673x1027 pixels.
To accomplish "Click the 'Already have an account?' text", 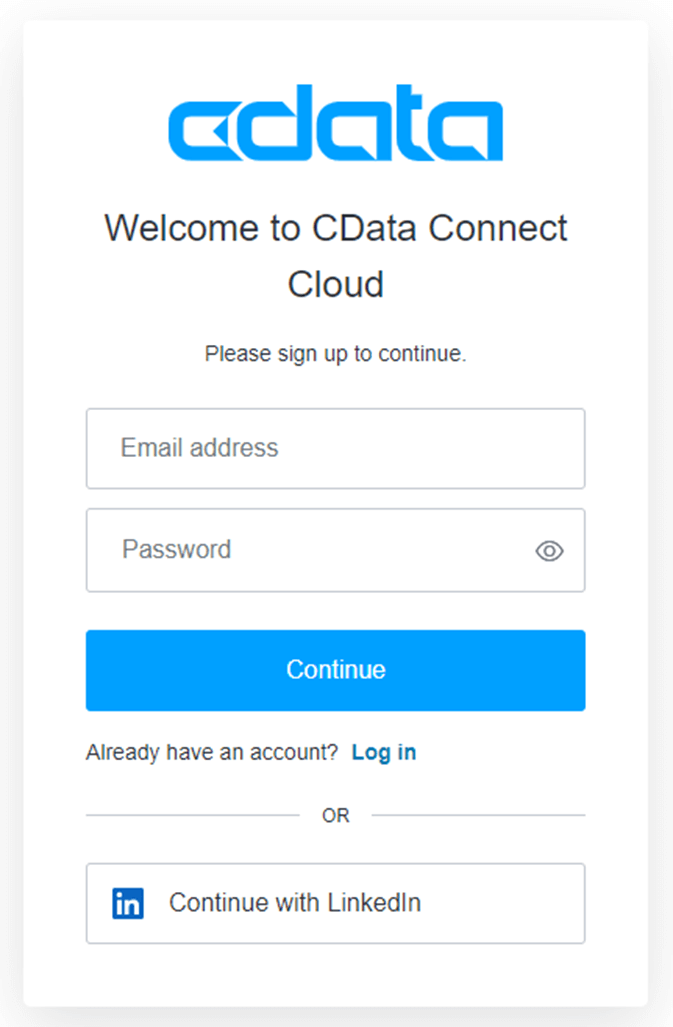I will click(x=212, y=752).
